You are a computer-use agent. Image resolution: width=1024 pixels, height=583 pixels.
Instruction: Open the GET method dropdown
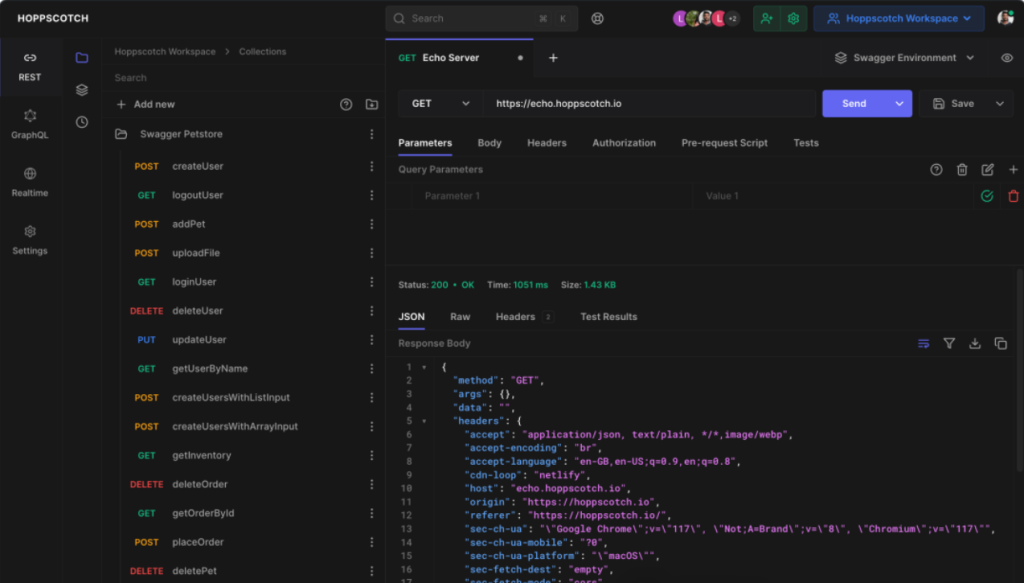tap(440, 103)
